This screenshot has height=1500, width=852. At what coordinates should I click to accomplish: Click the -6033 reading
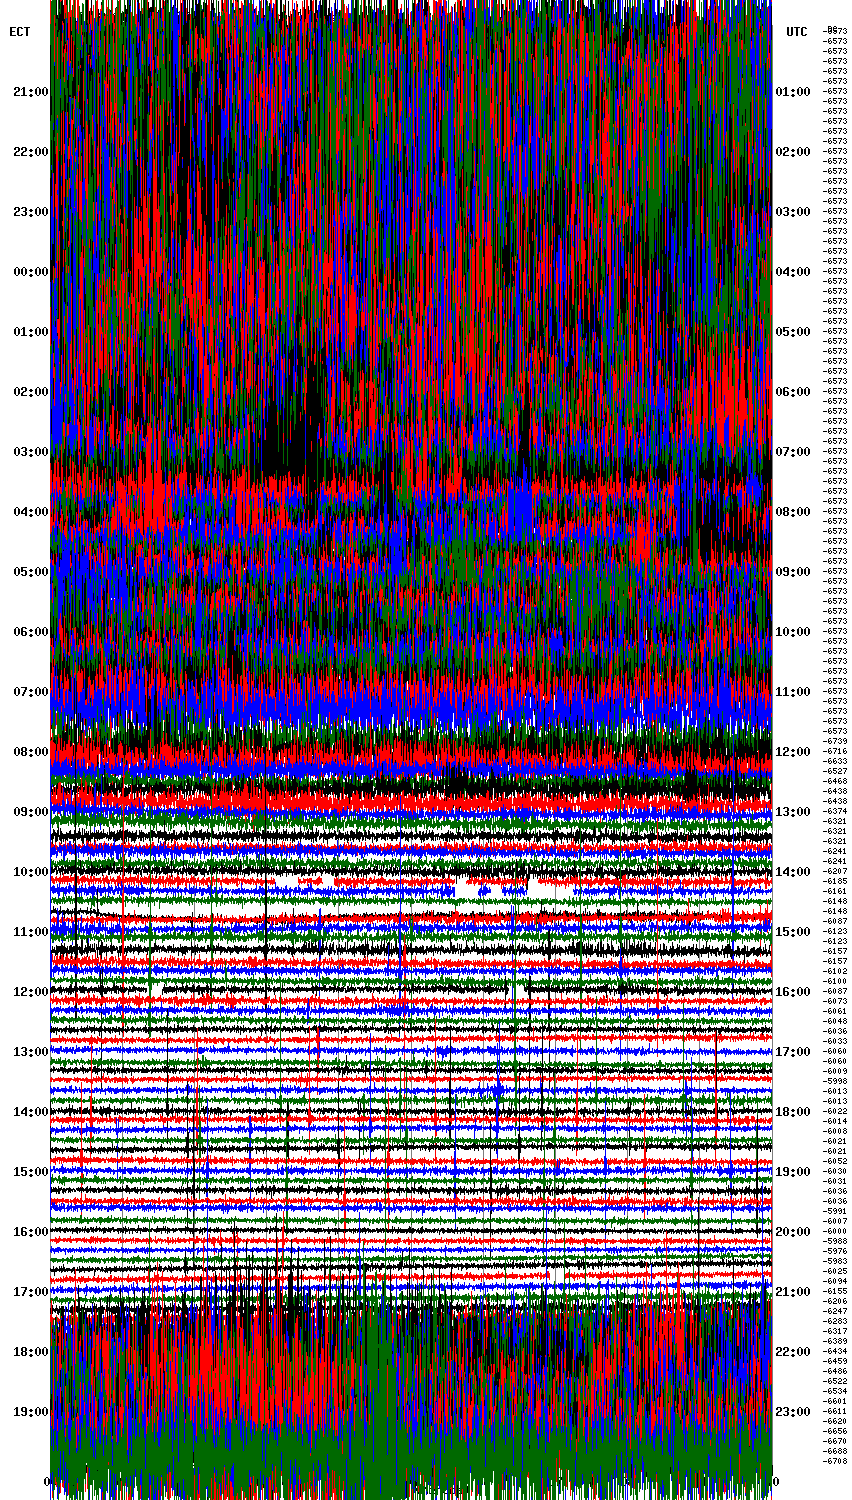[835, 1041]
